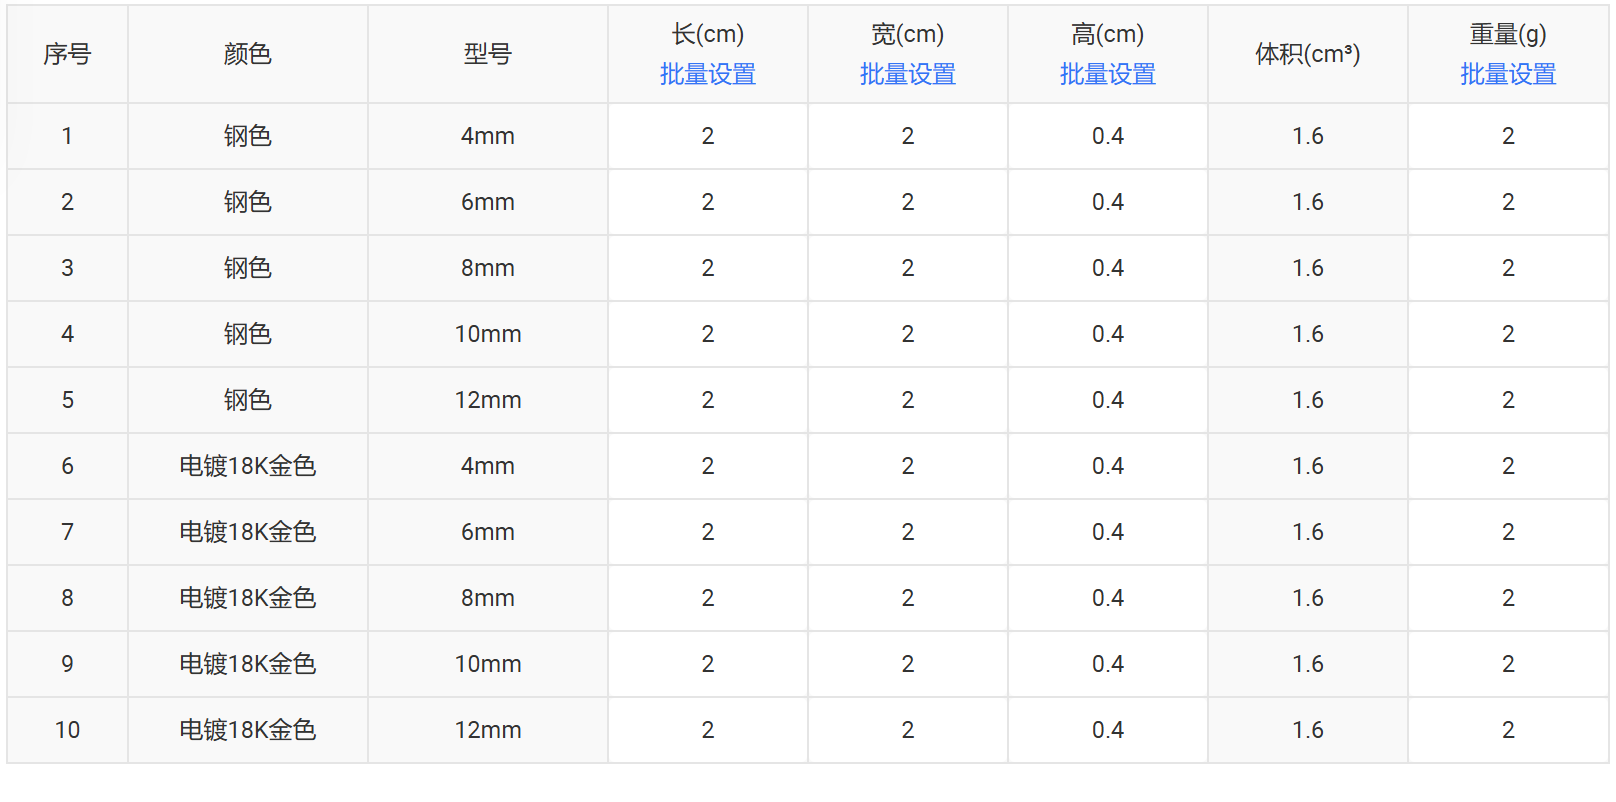Image resolution: width=1616 pixels, height=802 pixels.
Task: Click height value 0.4 in row 3
Action: tap(1107, 268)
